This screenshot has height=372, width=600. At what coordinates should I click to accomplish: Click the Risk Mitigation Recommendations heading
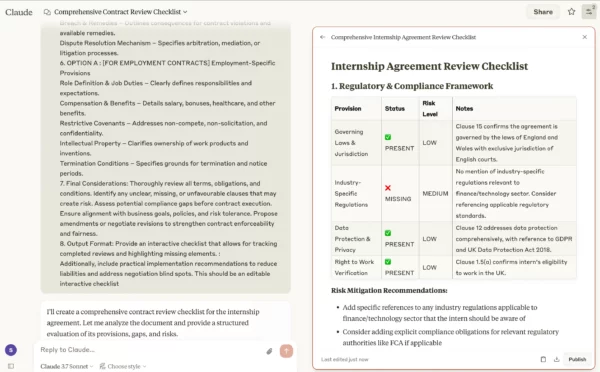[389, 290]
